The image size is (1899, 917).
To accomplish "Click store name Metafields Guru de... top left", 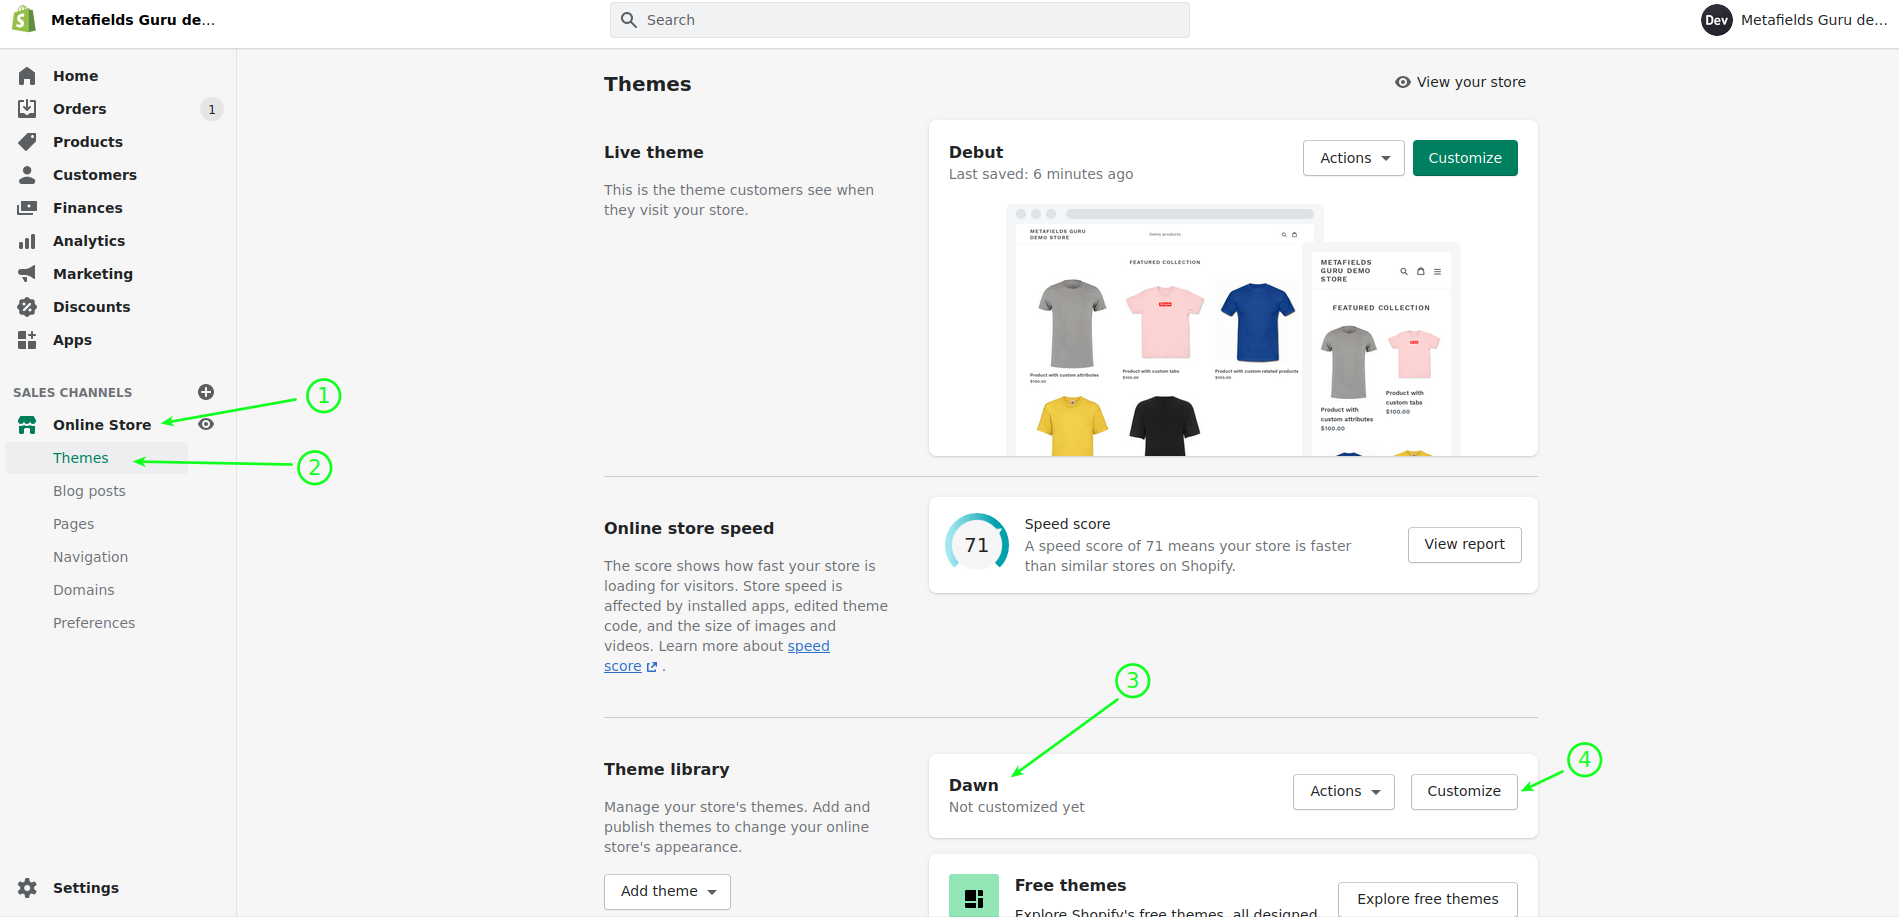I will [x=133, y=20].
